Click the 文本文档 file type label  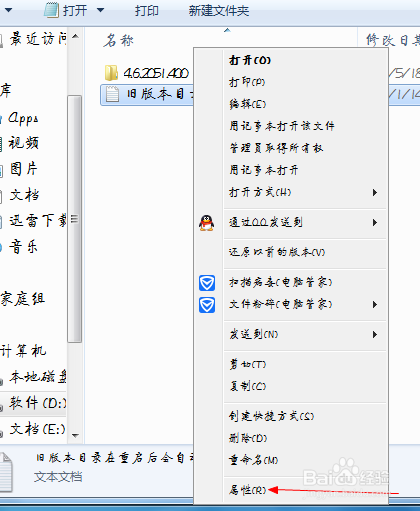[58, 477]
